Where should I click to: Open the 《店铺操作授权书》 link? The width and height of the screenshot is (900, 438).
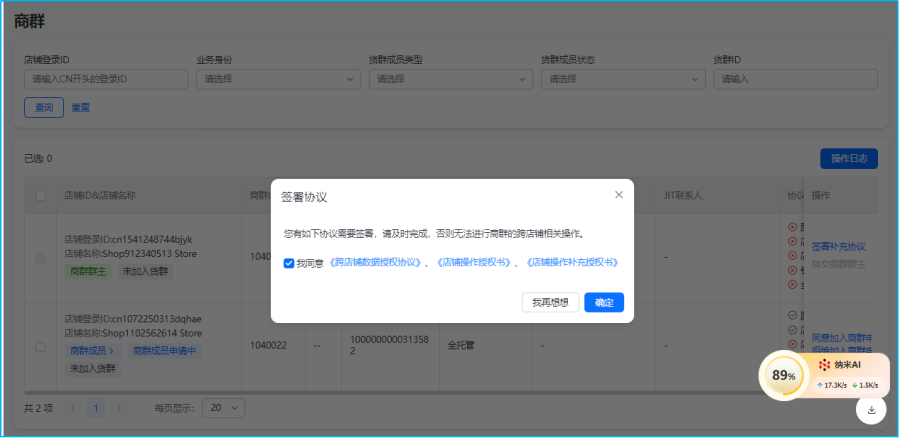[x=474, y=263]
